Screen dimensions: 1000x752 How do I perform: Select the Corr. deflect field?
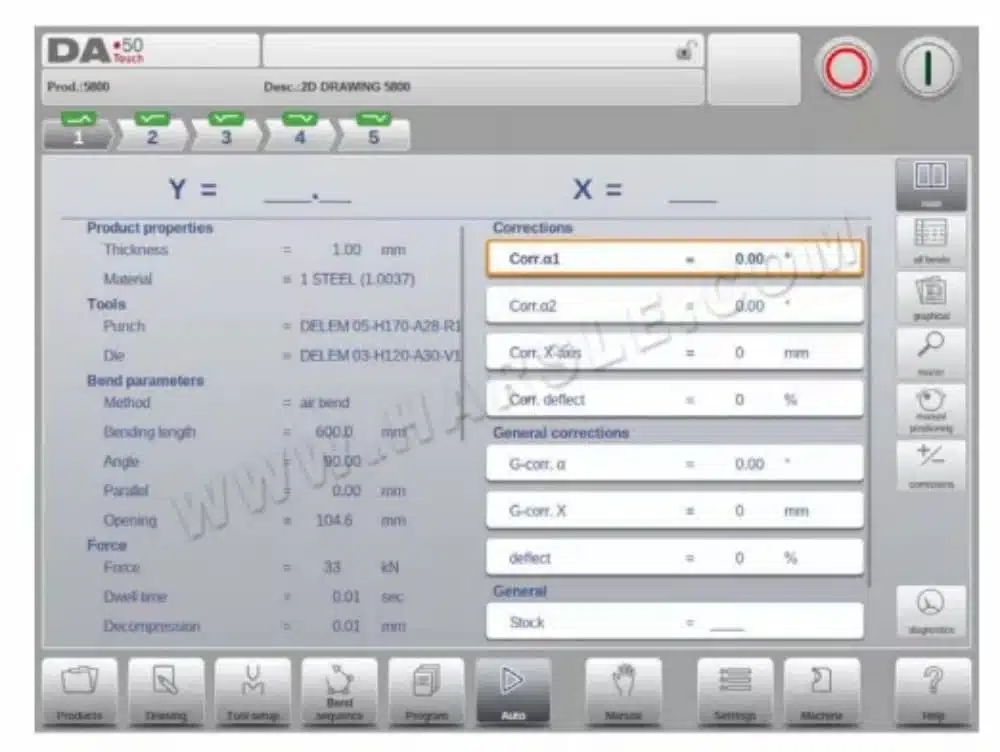click(675, 400)
